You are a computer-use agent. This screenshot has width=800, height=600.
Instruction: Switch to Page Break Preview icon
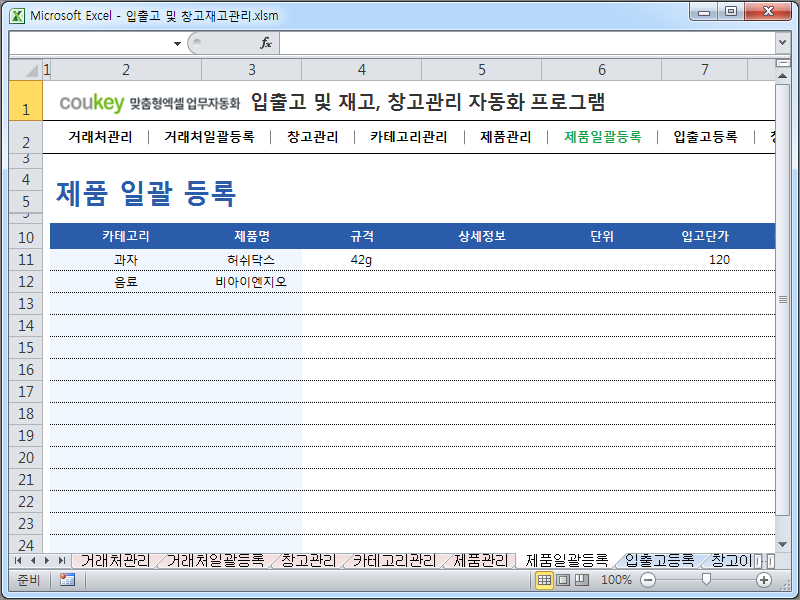click(582, 580)
